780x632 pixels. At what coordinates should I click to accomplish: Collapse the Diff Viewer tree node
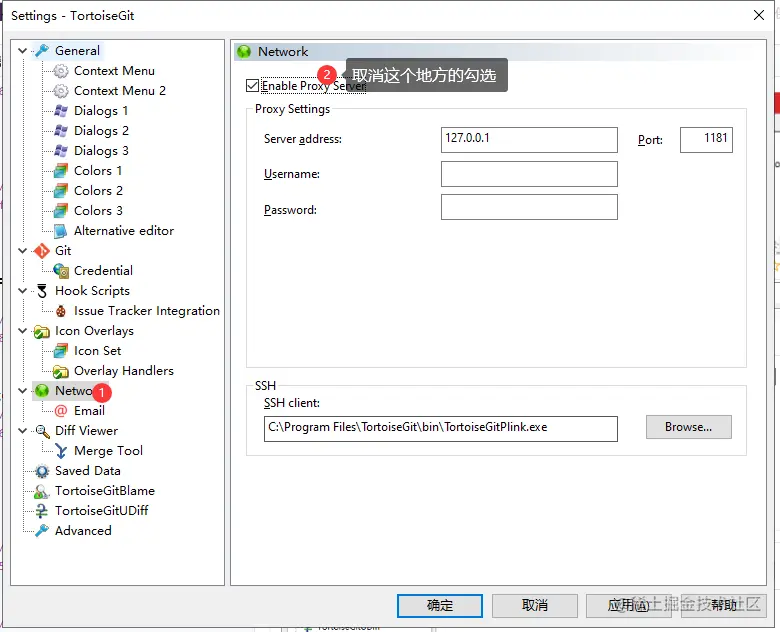click(x=22, y=431)
